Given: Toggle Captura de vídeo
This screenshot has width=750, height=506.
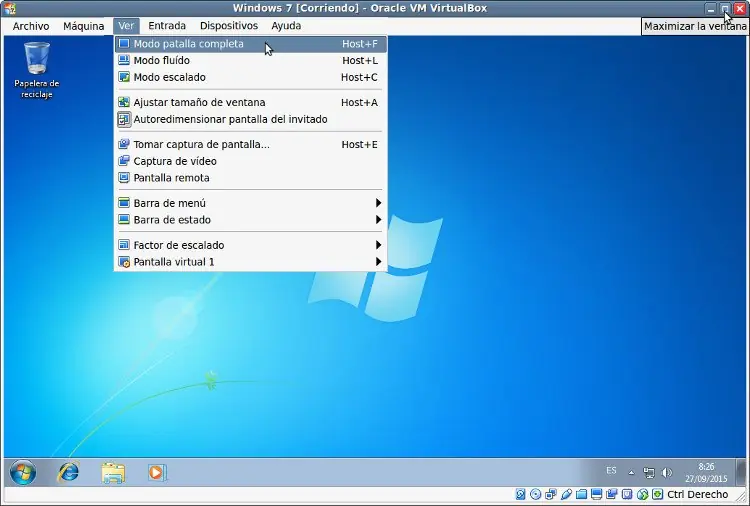Looking at the screenshot, I should (251, 161).
